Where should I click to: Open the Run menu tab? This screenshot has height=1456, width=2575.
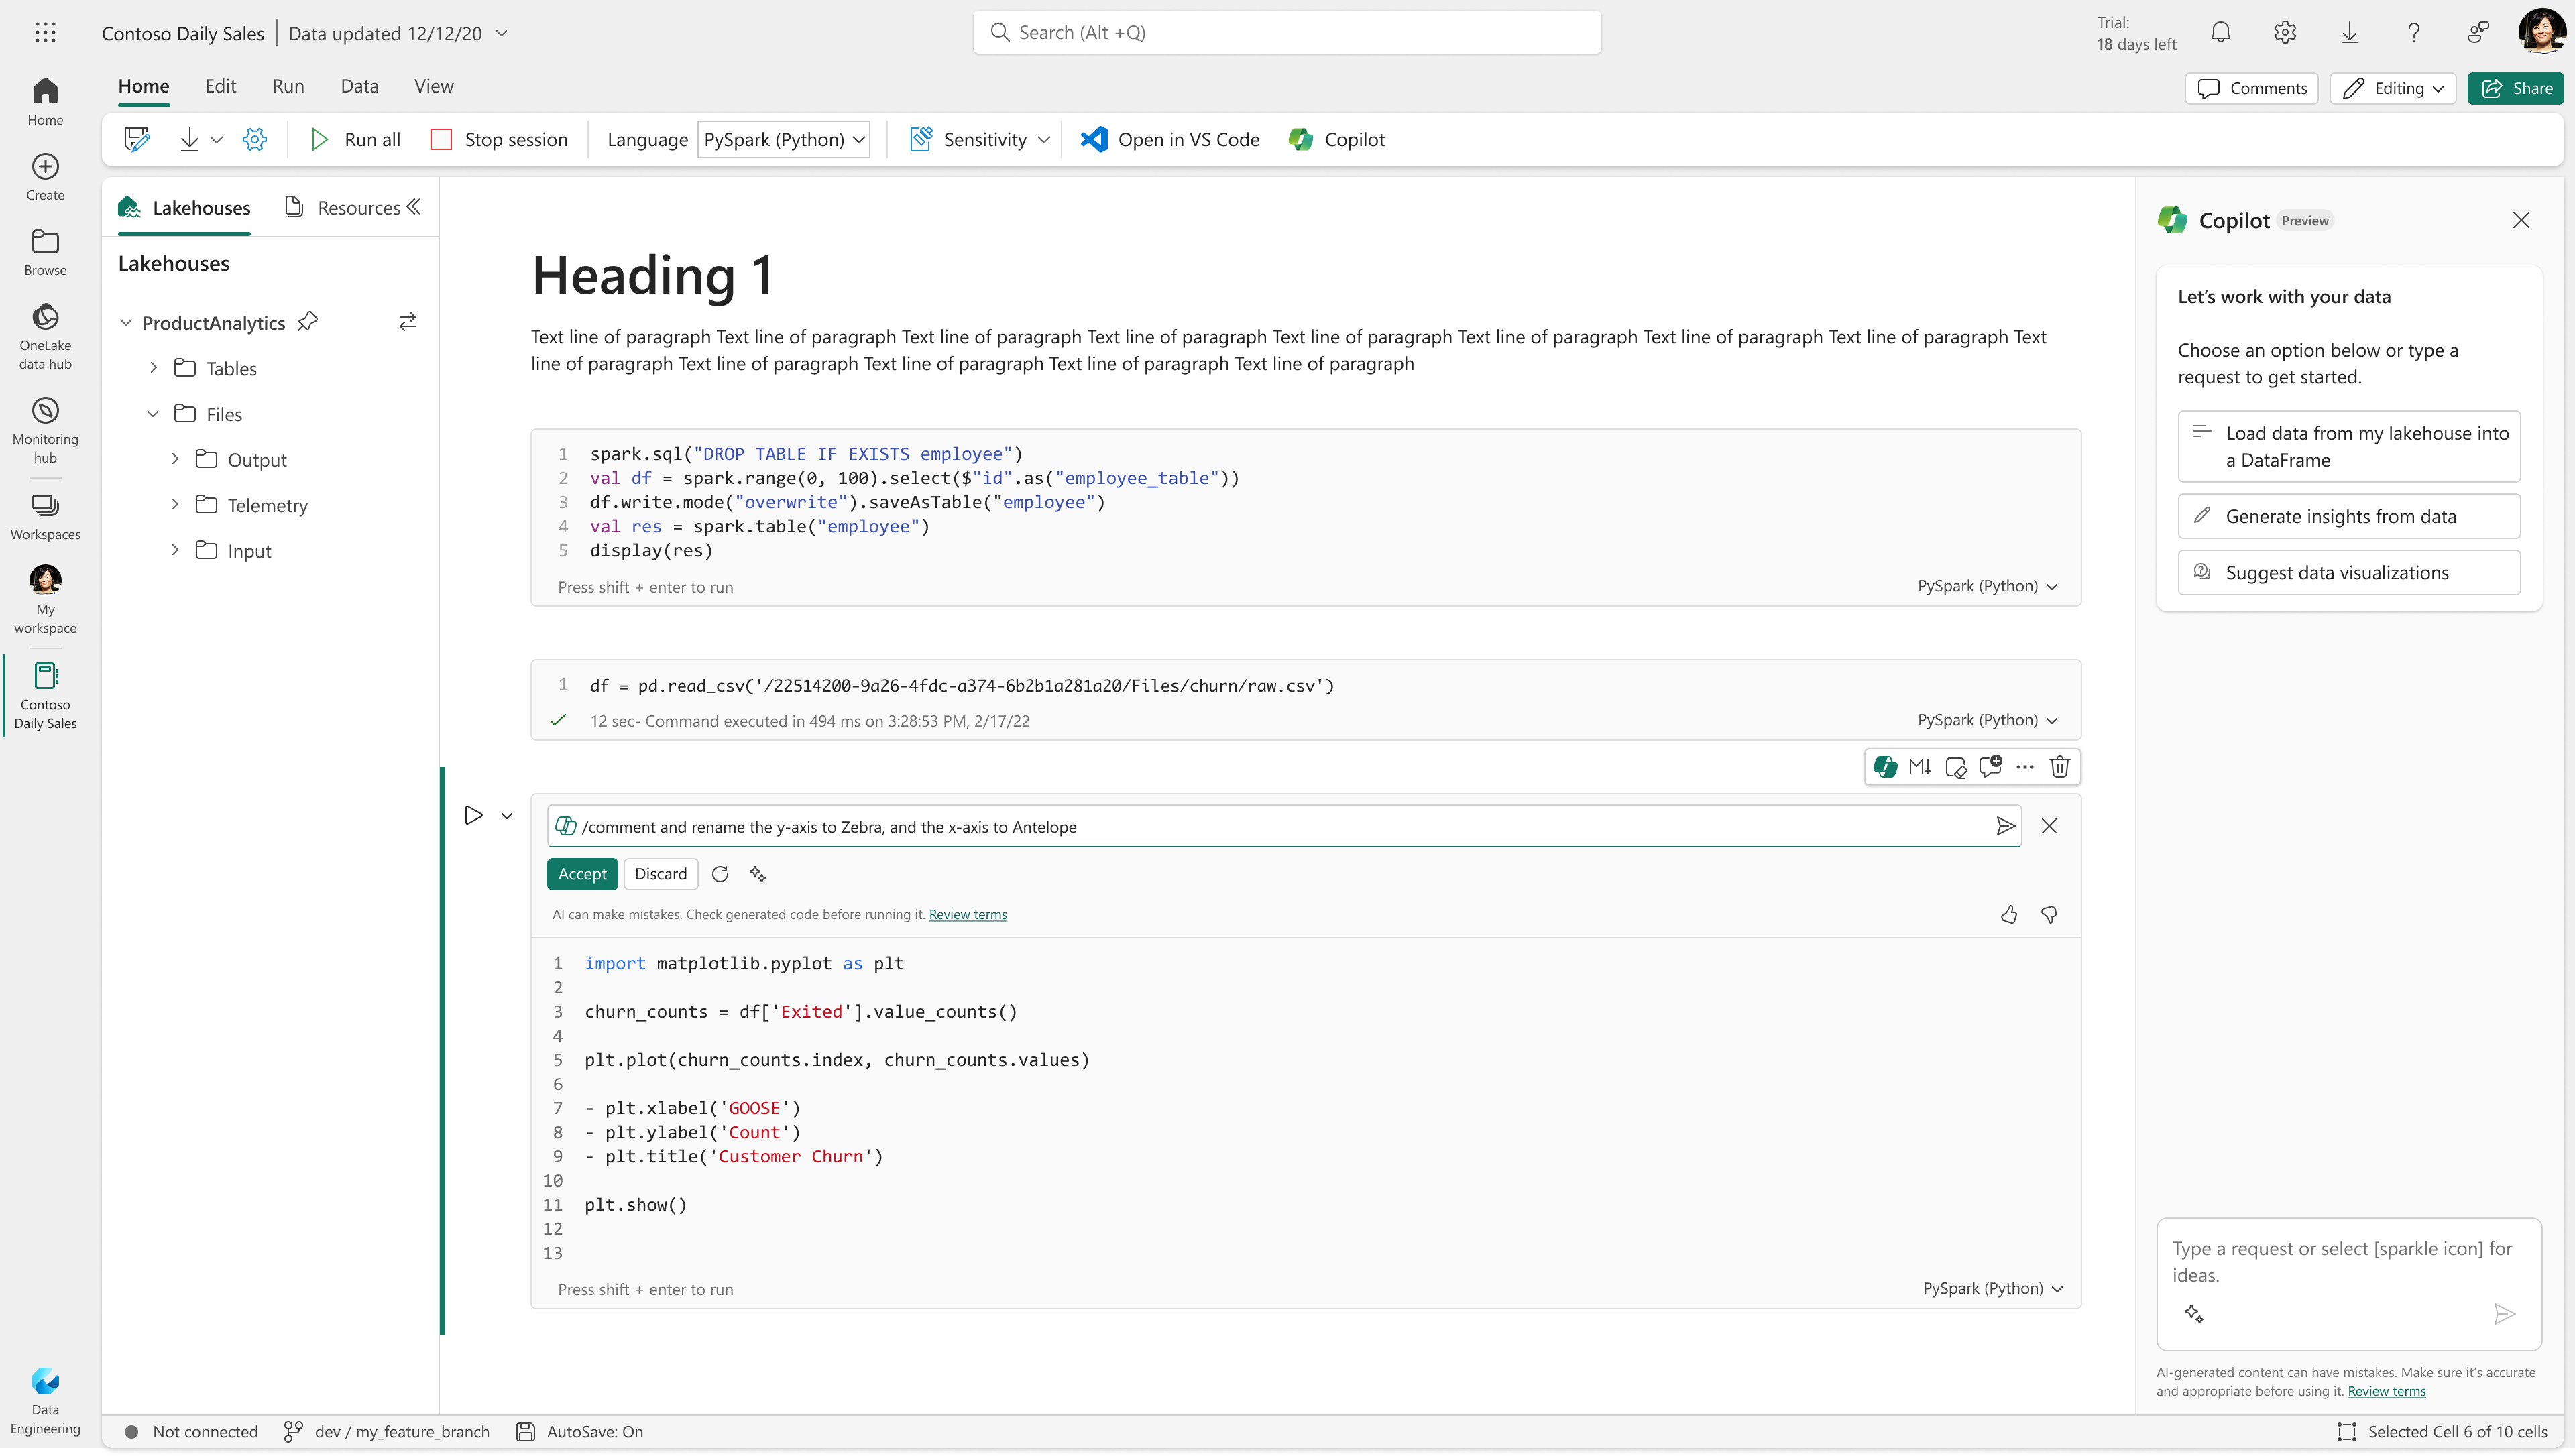(288, 86)
